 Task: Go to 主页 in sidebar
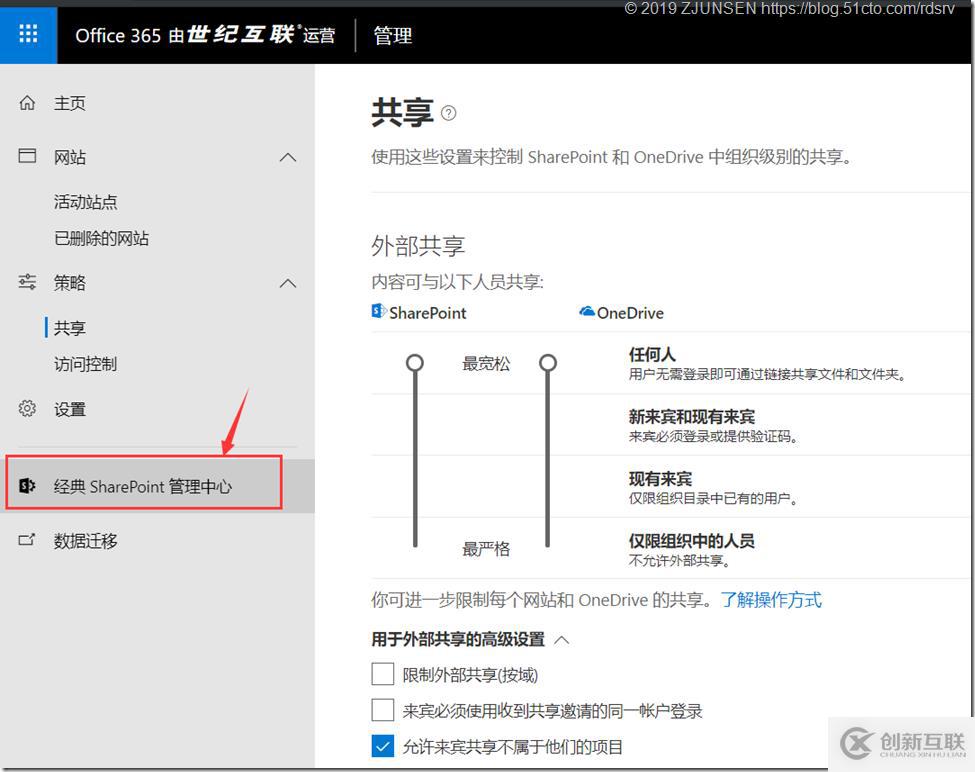[x=70, y=103]
